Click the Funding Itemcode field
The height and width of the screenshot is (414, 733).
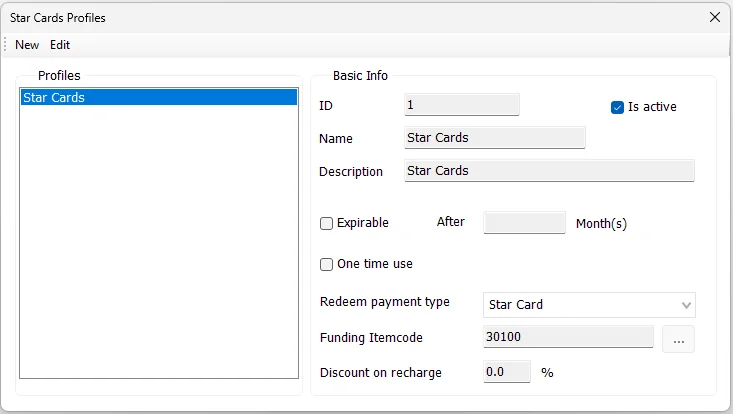pyautogui.click(x=568, y=337)
